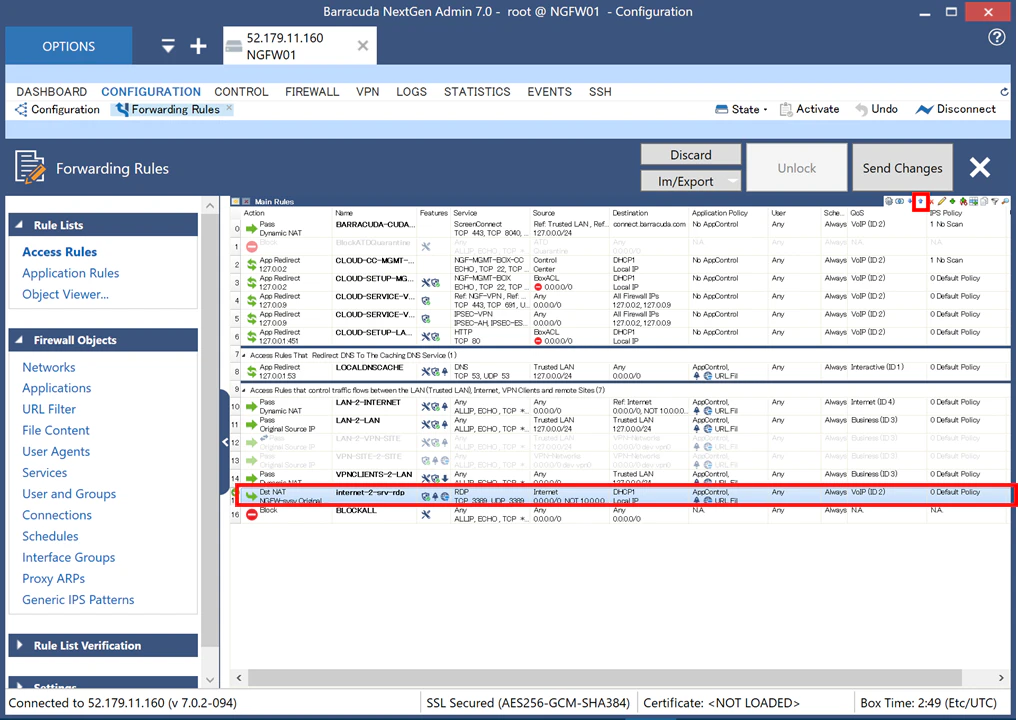
Task: Open the OPTIONS menu
Action: tap(69, 46)
